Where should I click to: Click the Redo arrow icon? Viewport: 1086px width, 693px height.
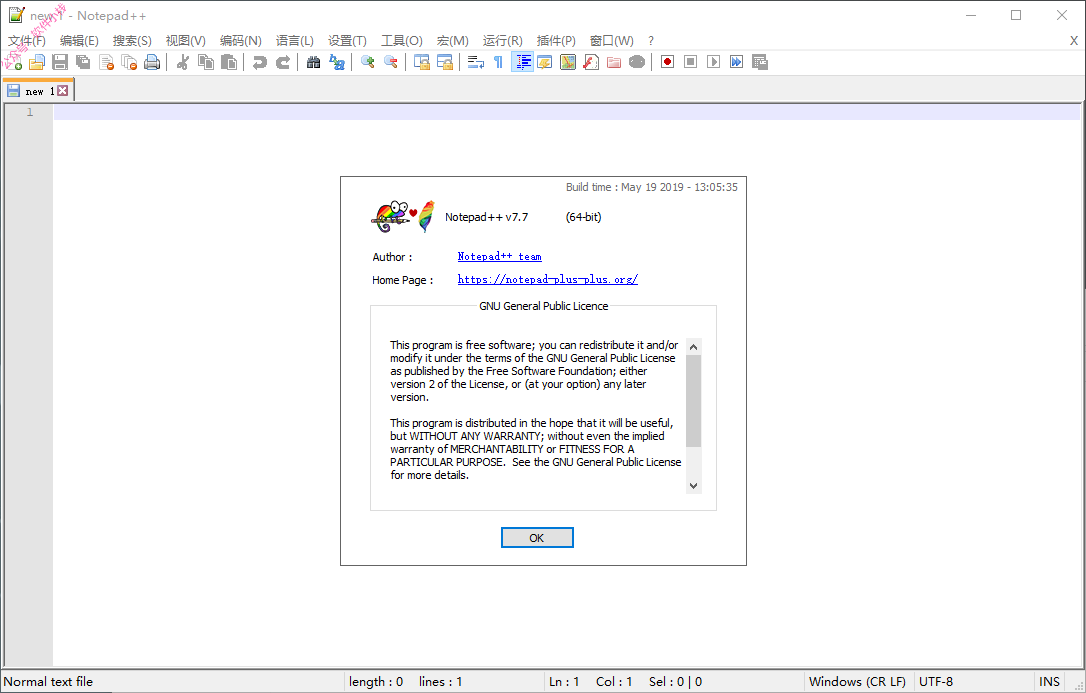coord(283,62)
